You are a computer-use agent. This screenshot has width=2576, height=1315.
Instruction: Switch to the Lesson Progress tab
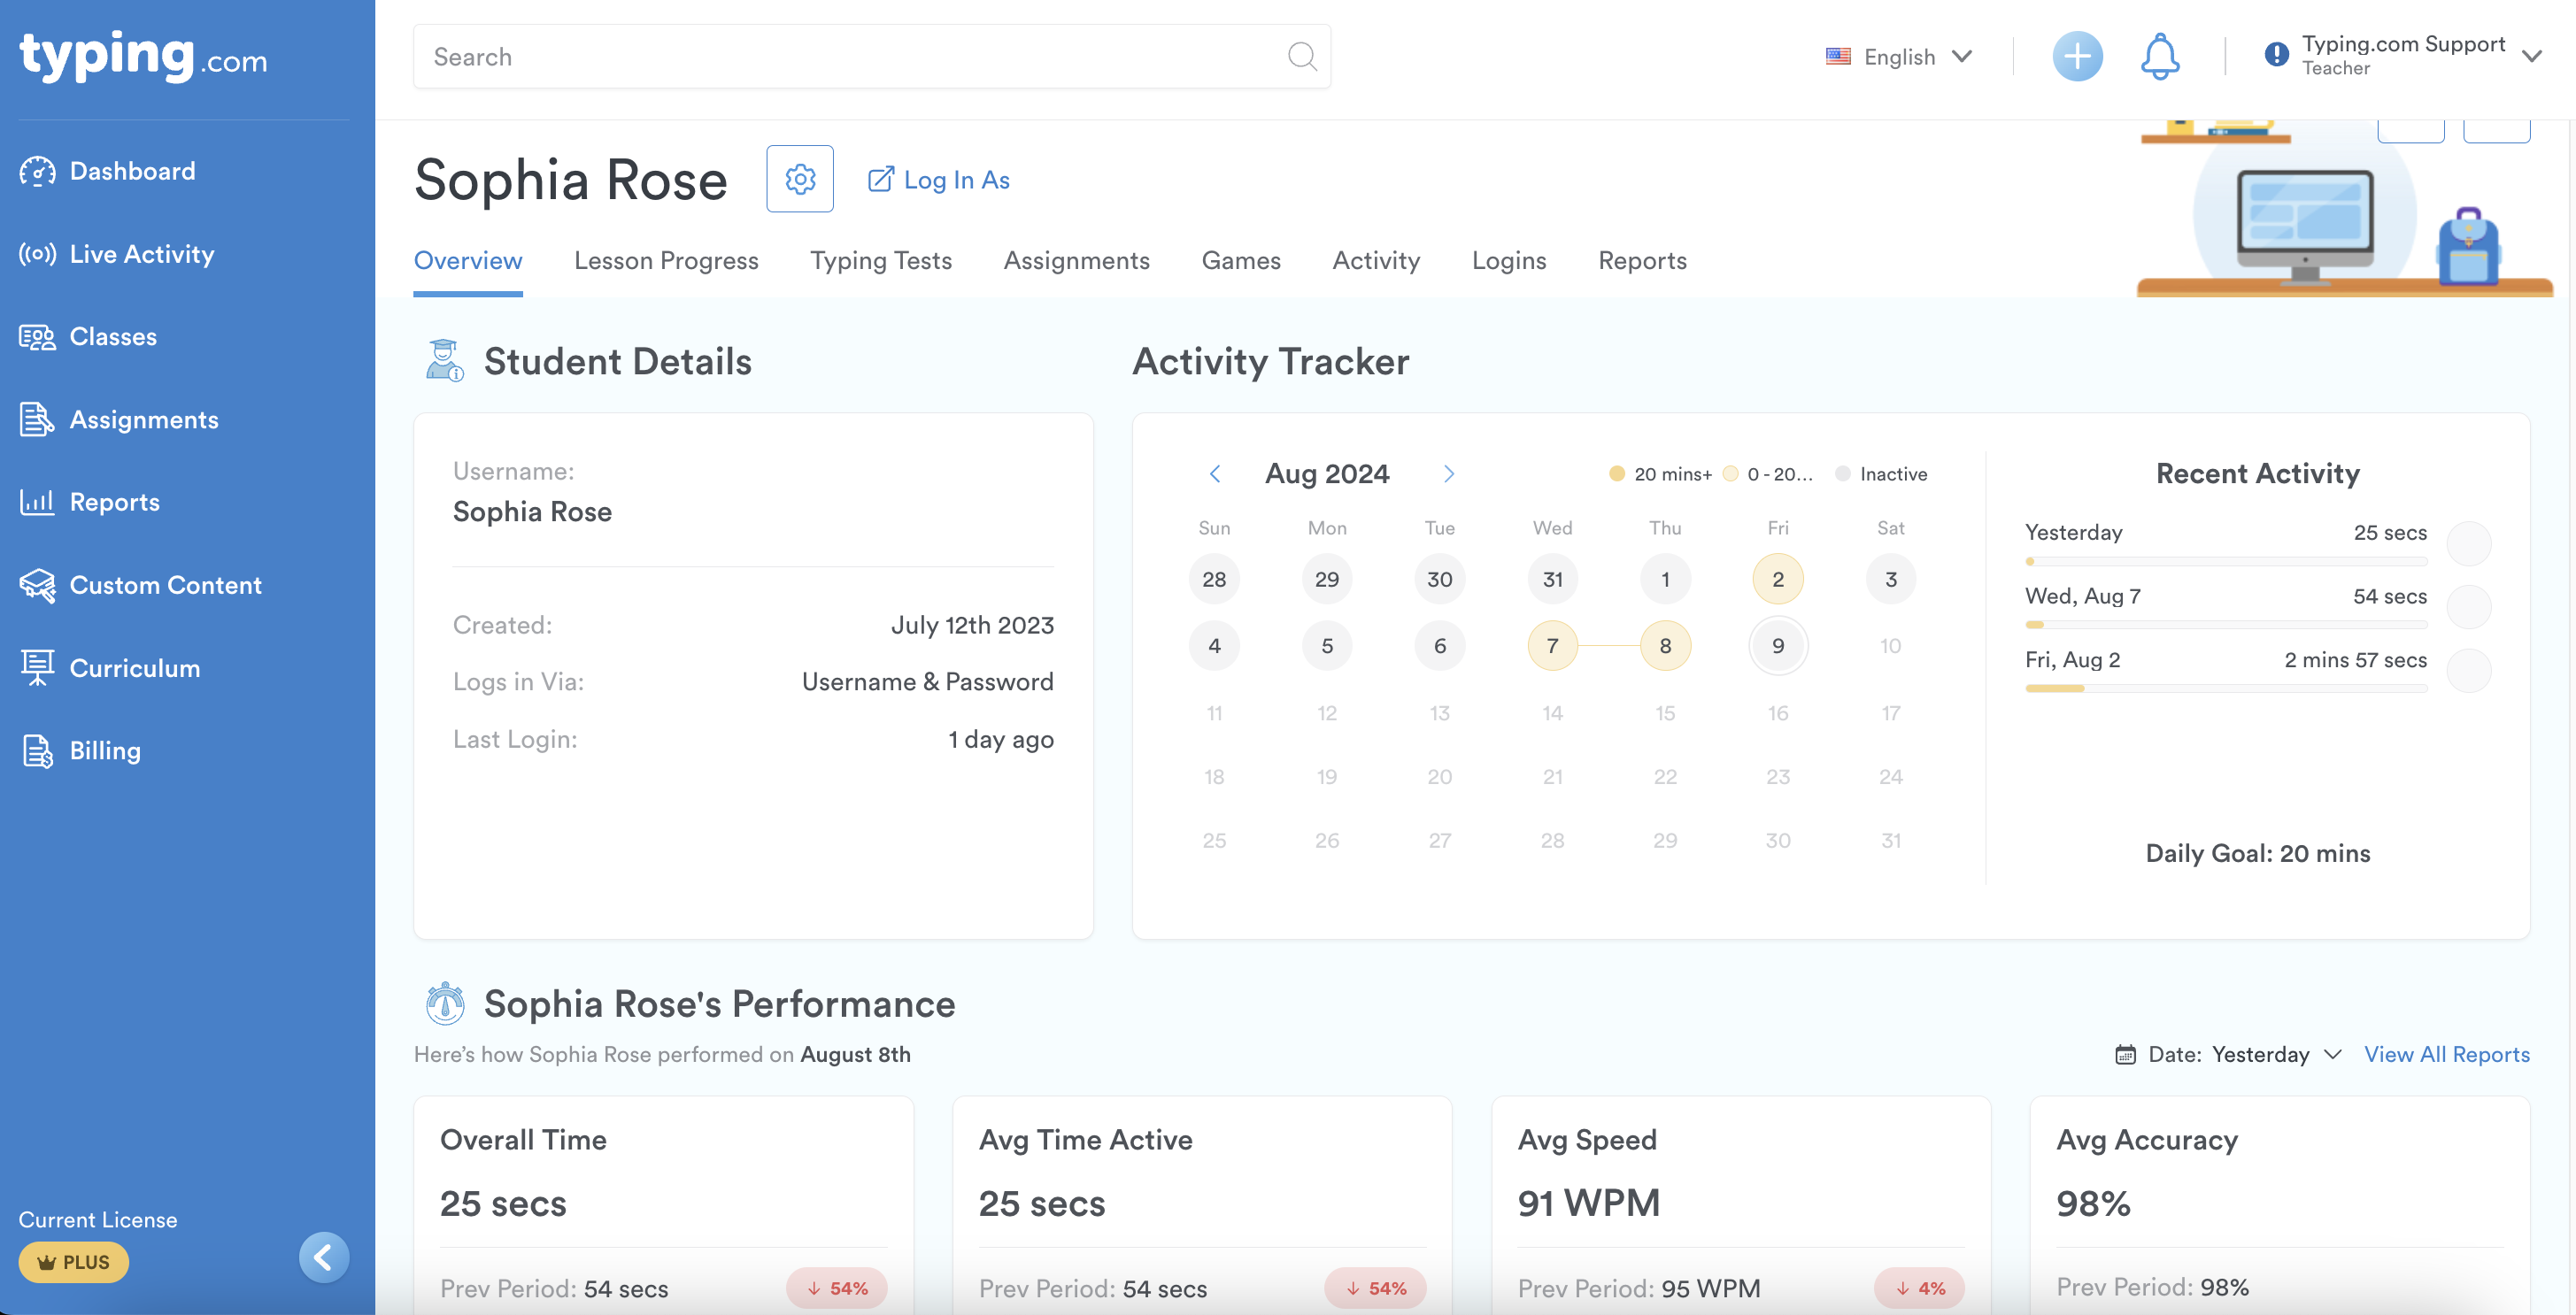[x=666, y=261]
